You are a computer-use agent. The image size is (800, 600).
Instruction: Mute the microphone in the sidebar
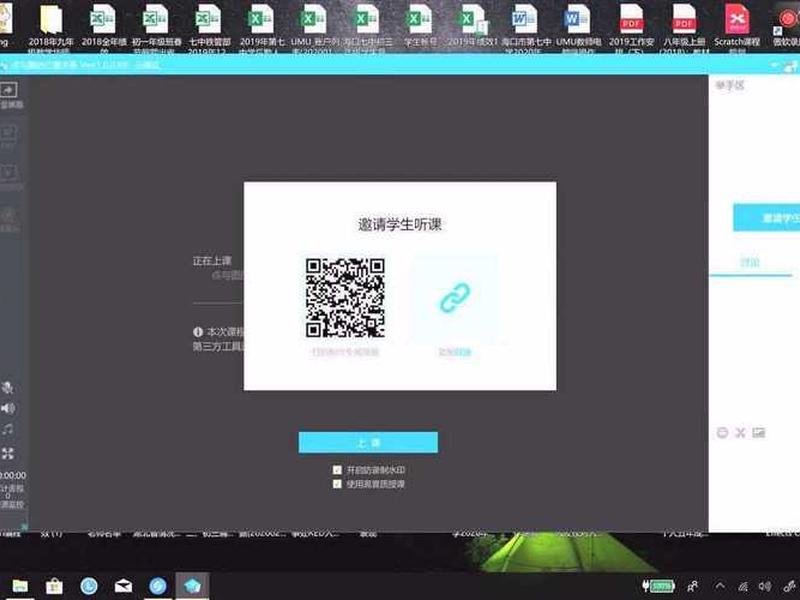[7, 388]
